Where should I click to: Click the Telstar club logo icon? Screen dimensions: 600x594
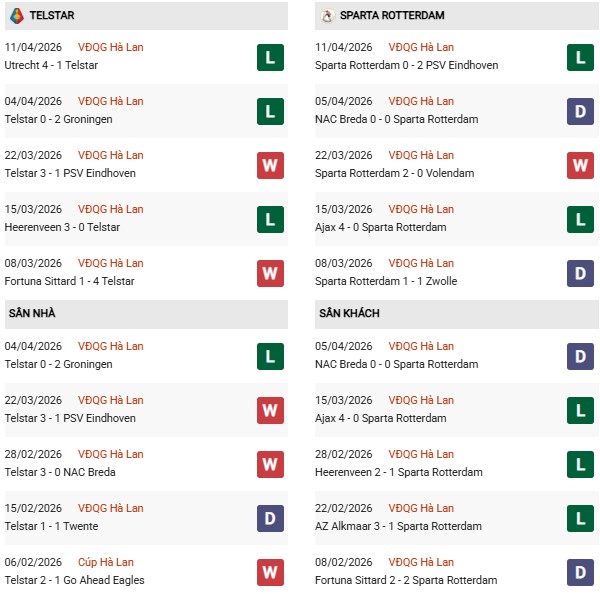pyautogui.click(x=16, y=16)
